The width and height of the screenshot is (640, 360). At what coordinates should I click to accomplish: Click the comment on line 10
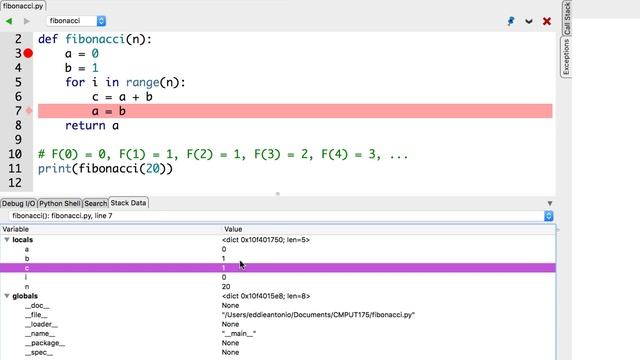coord(223,154)
